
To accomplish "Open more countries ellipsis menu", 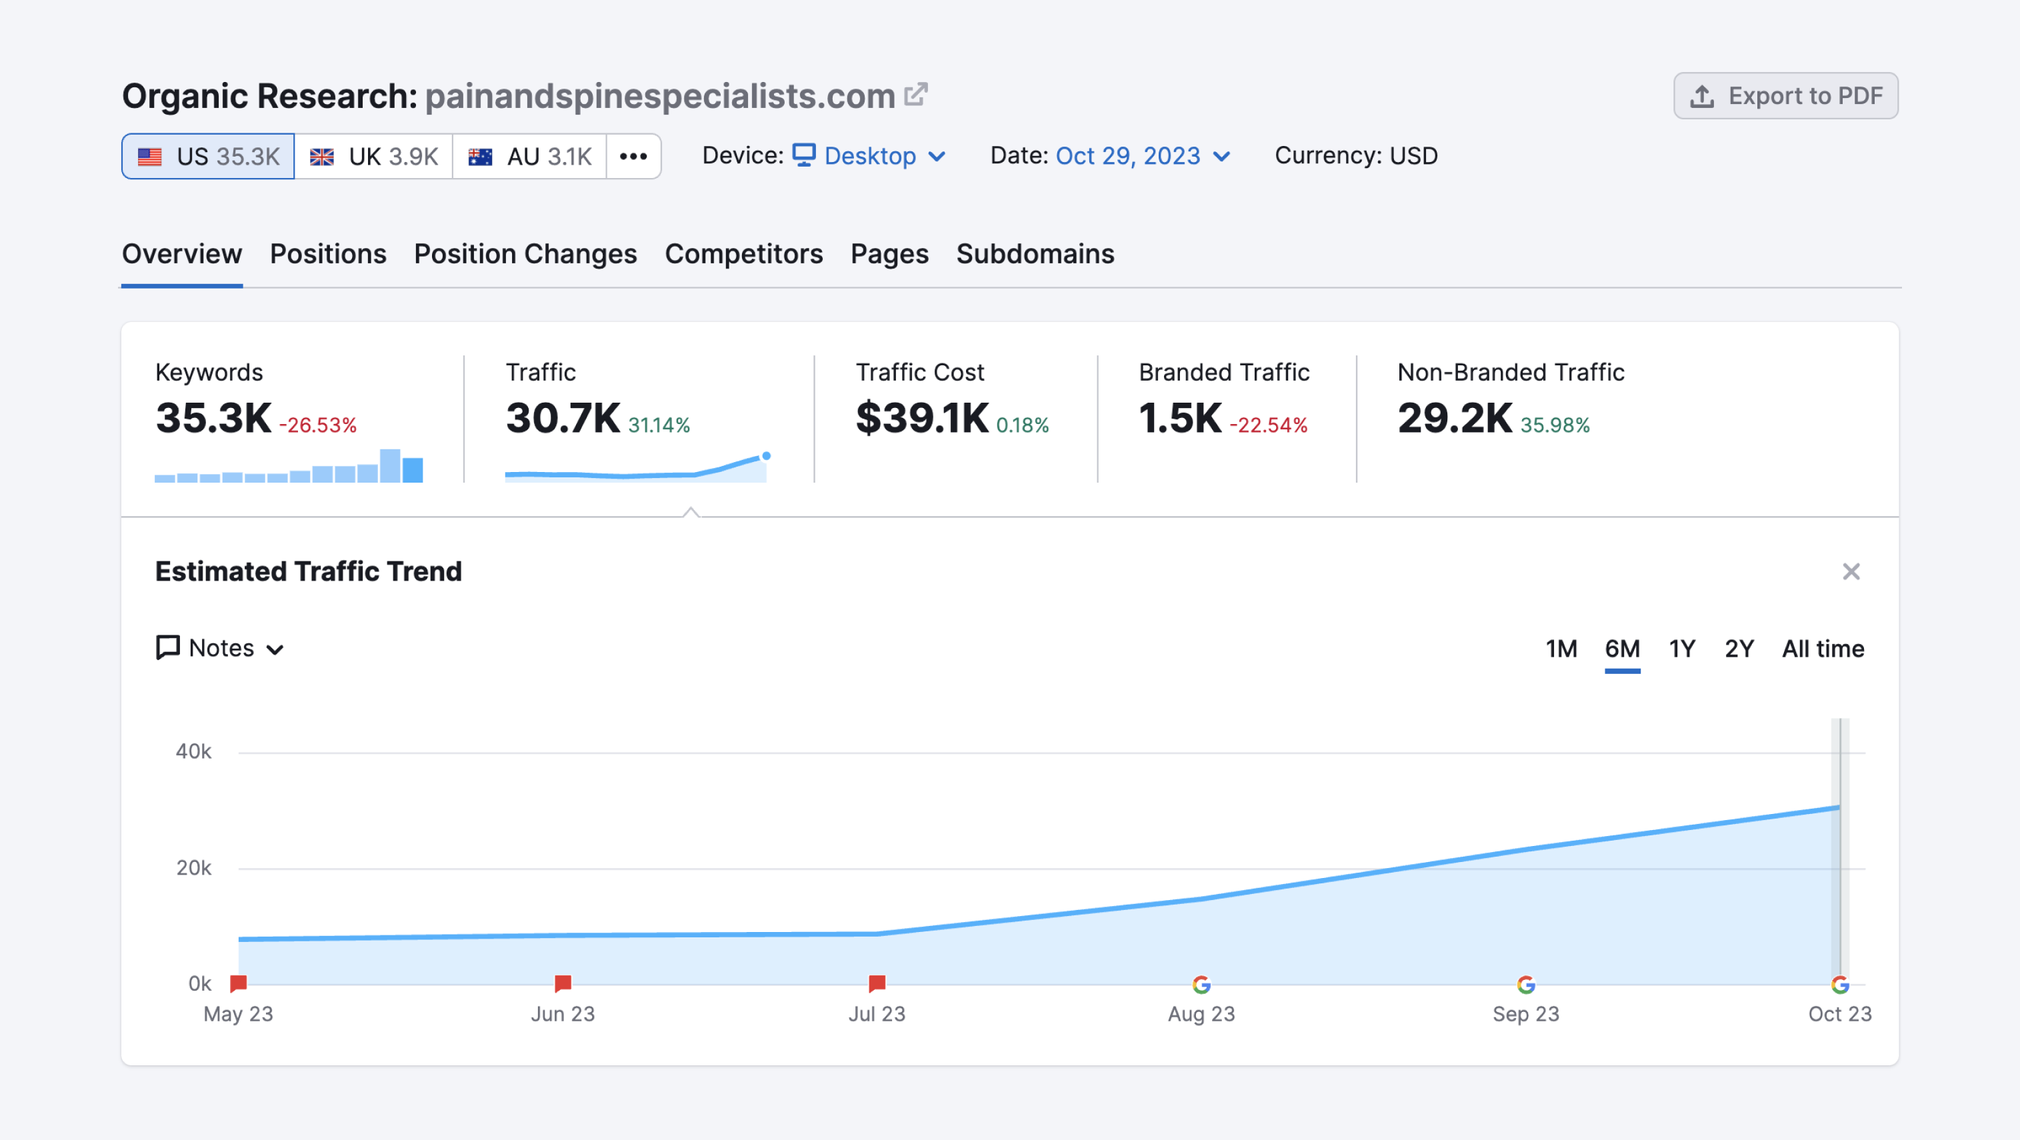I will [x=633, y=156].
